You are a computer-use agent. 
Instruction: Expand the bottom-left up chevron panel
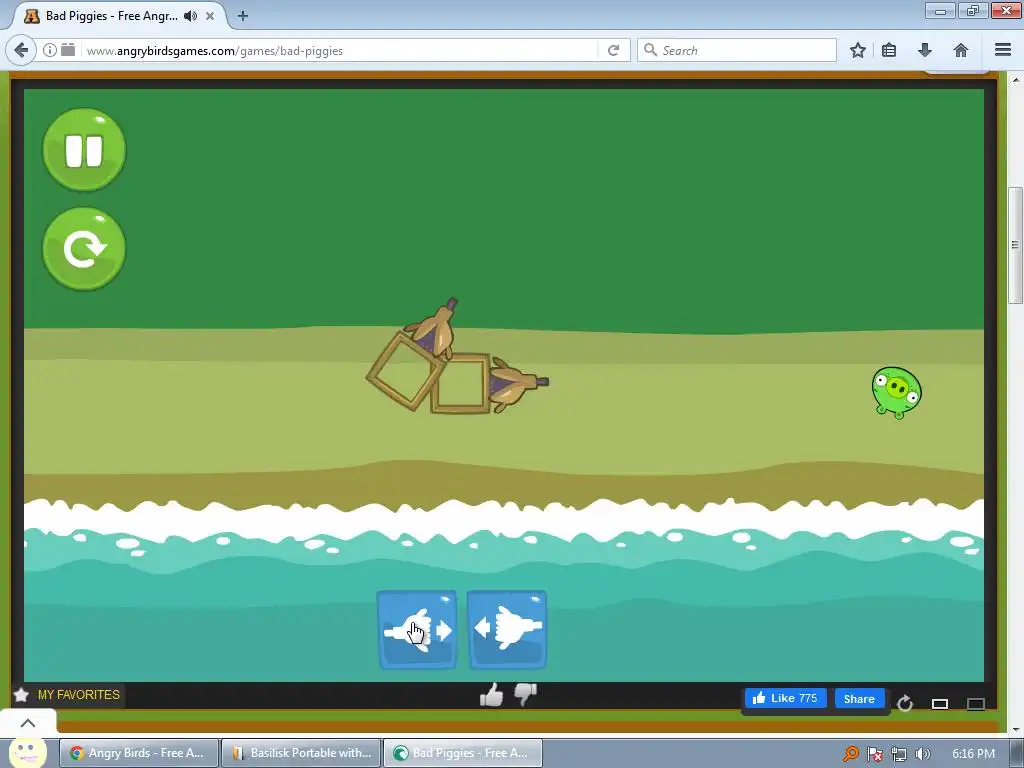[x=28, y=723]
